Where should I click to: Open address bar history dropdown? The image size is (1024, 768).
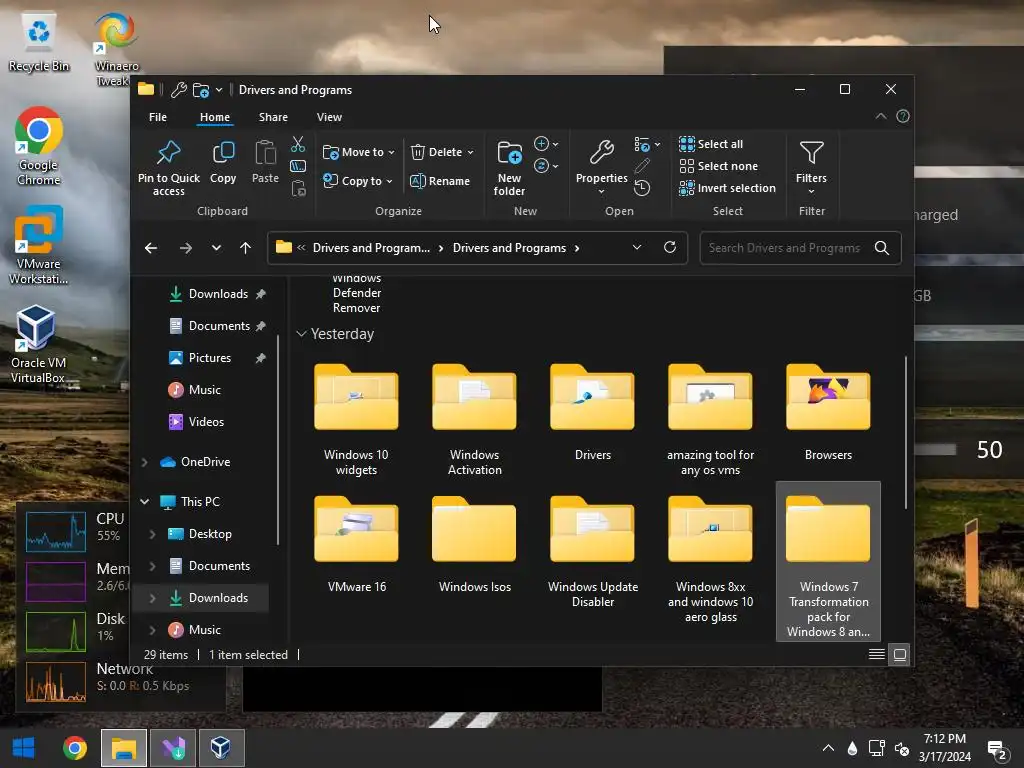(637, 248)
